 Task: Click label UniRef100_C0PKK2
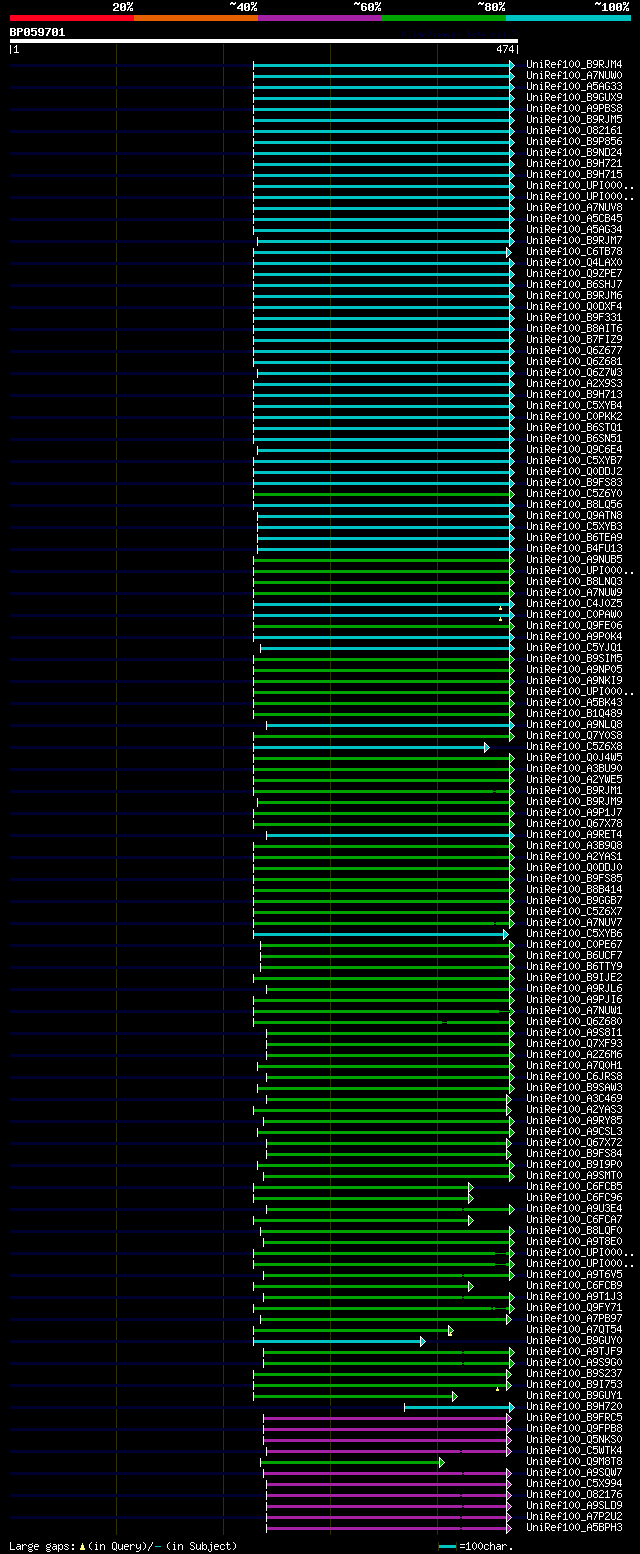(x=574, y=417)
